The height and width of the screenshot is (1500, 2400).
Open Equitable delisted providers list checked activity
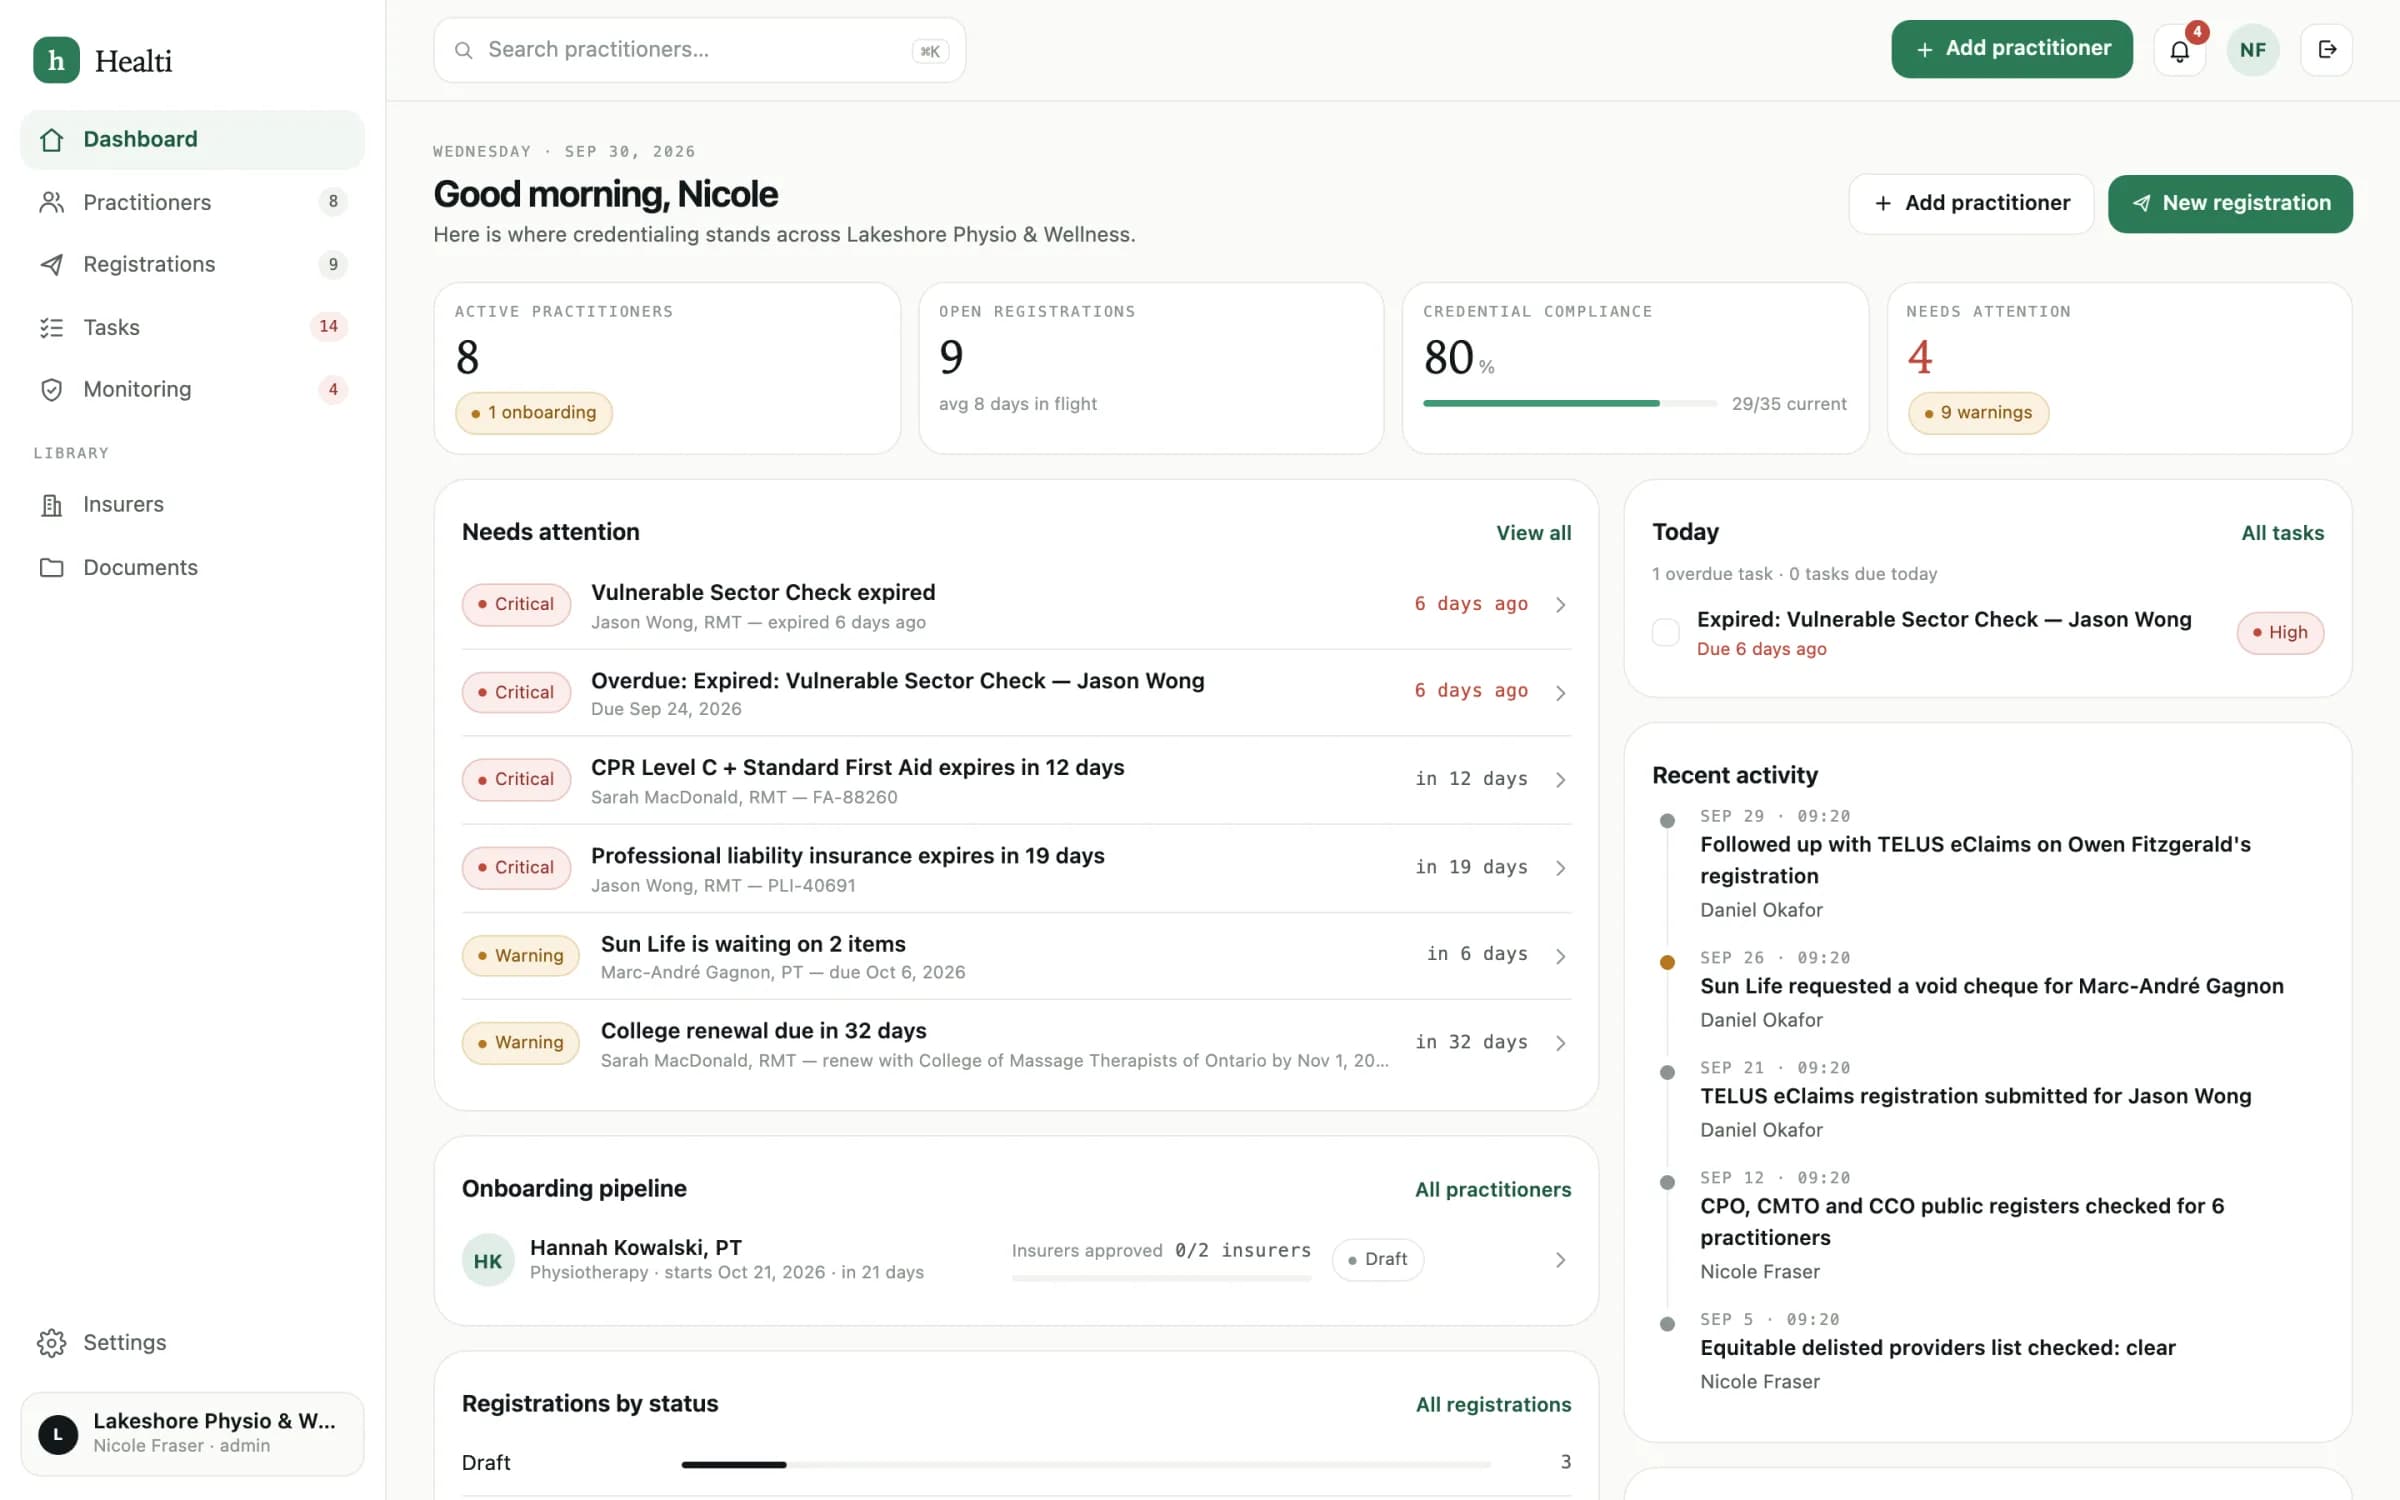click(1937, 1348)
